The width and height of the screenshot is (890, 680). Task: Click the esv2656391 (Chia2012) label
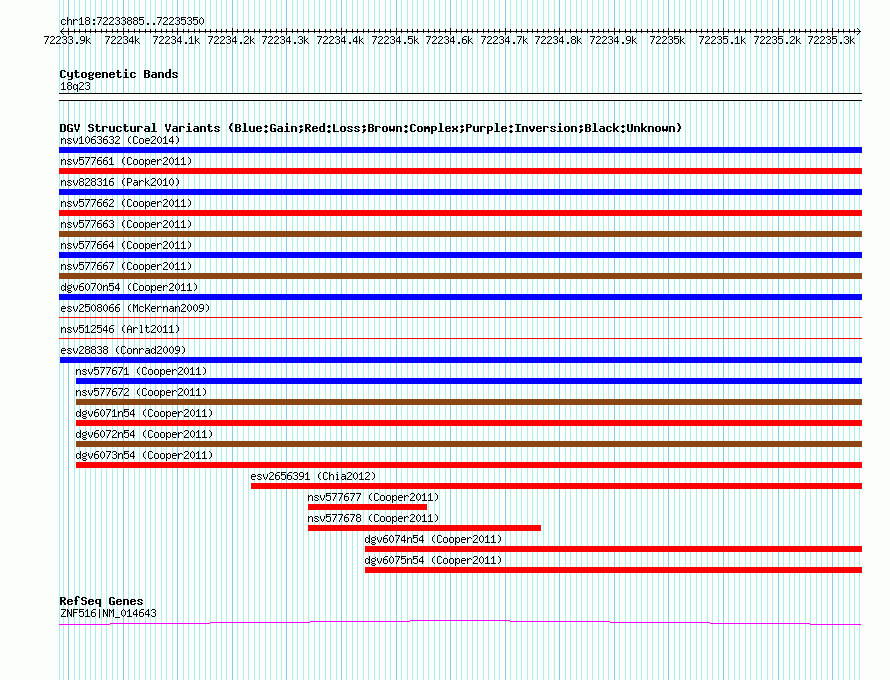click(x=313, y=476)
